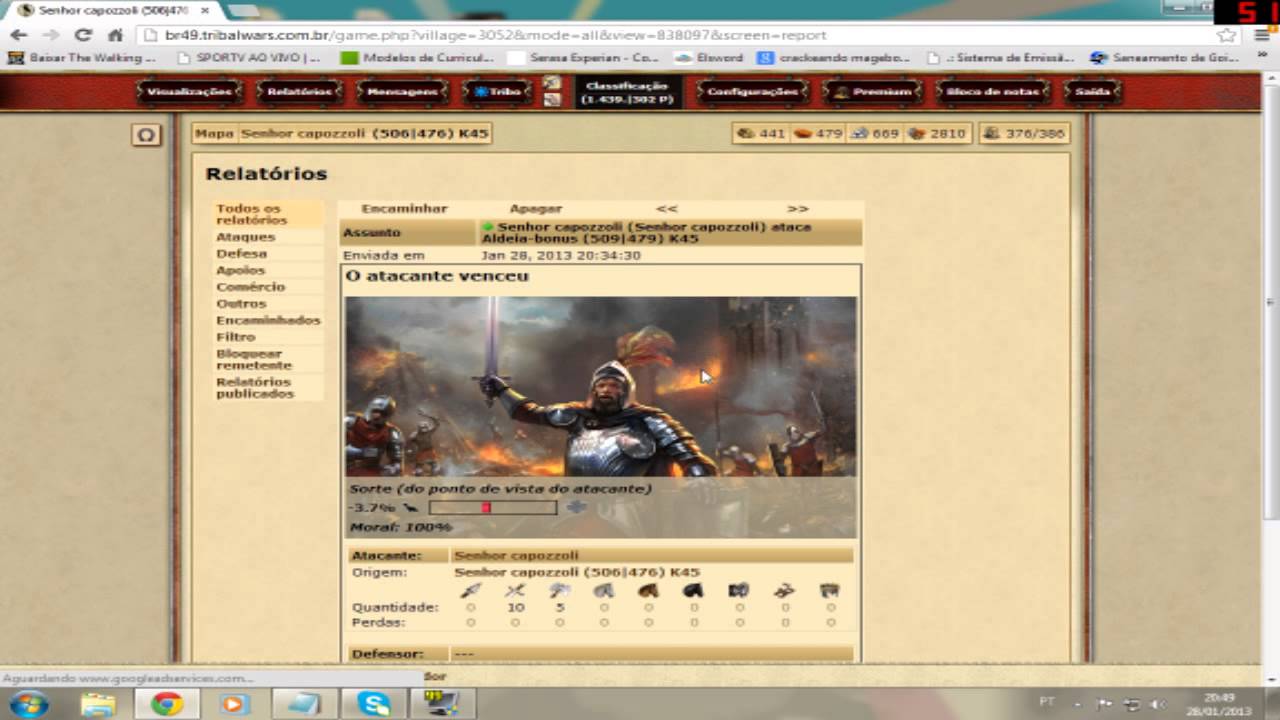Click the spear fighter unit icon

[x=470, y=591]
